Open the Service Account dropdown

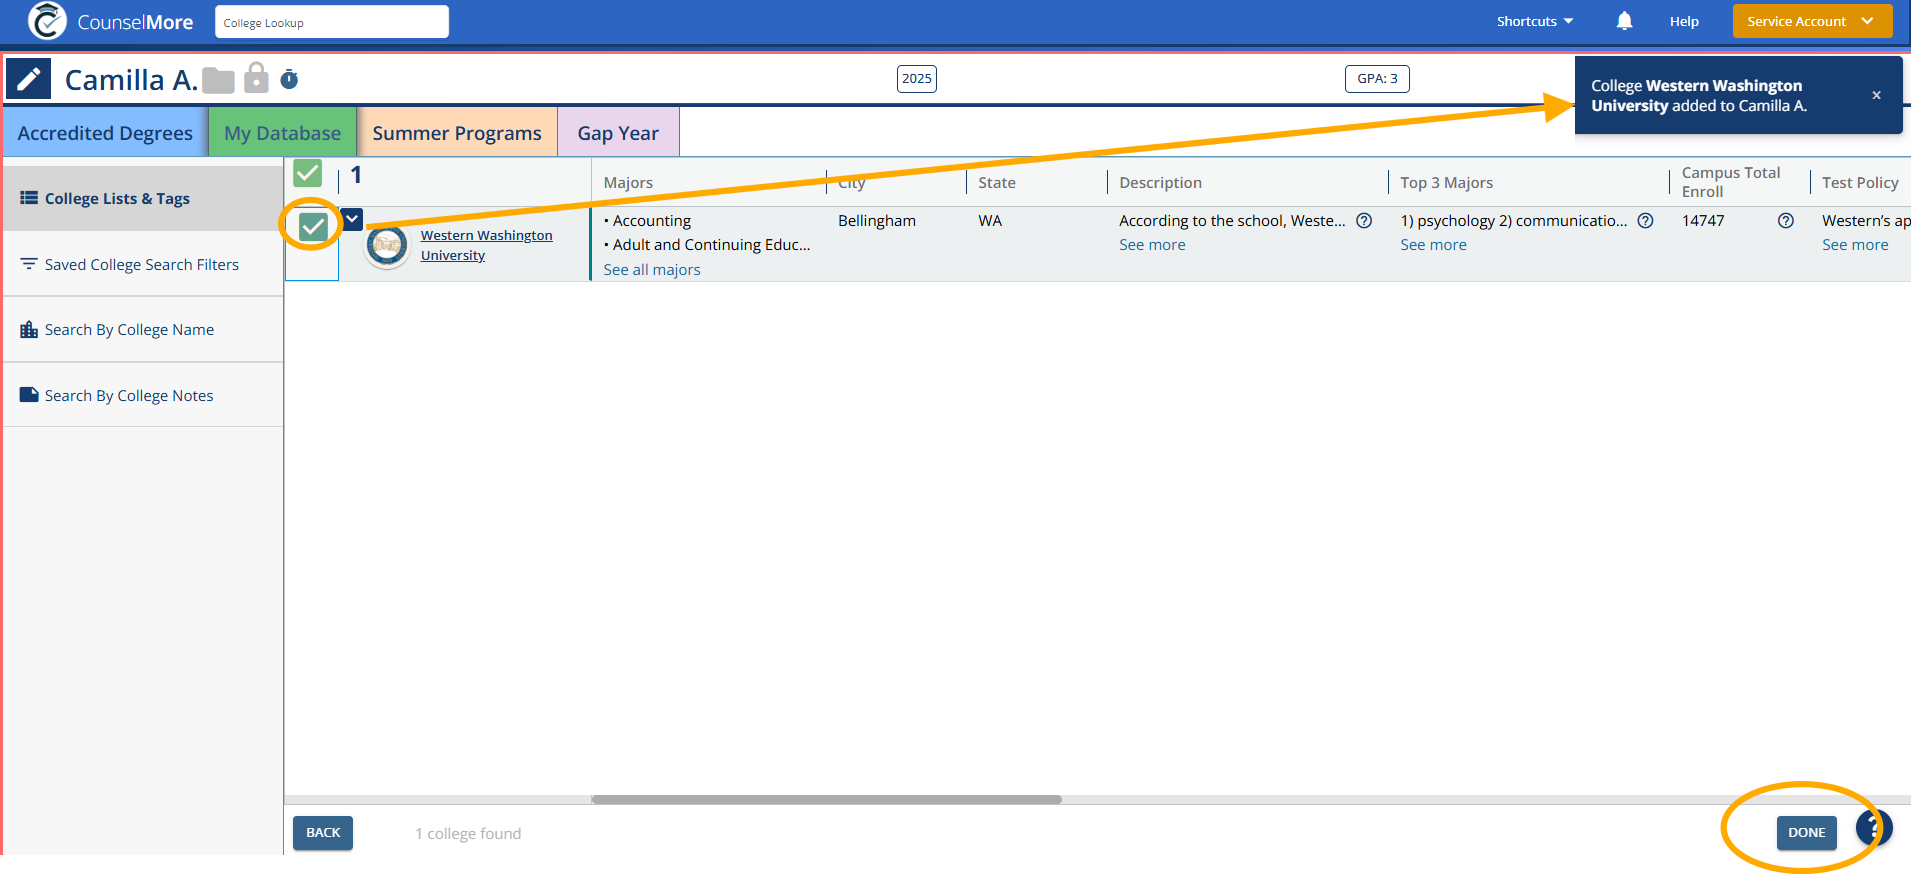(x=1812, y=21)
